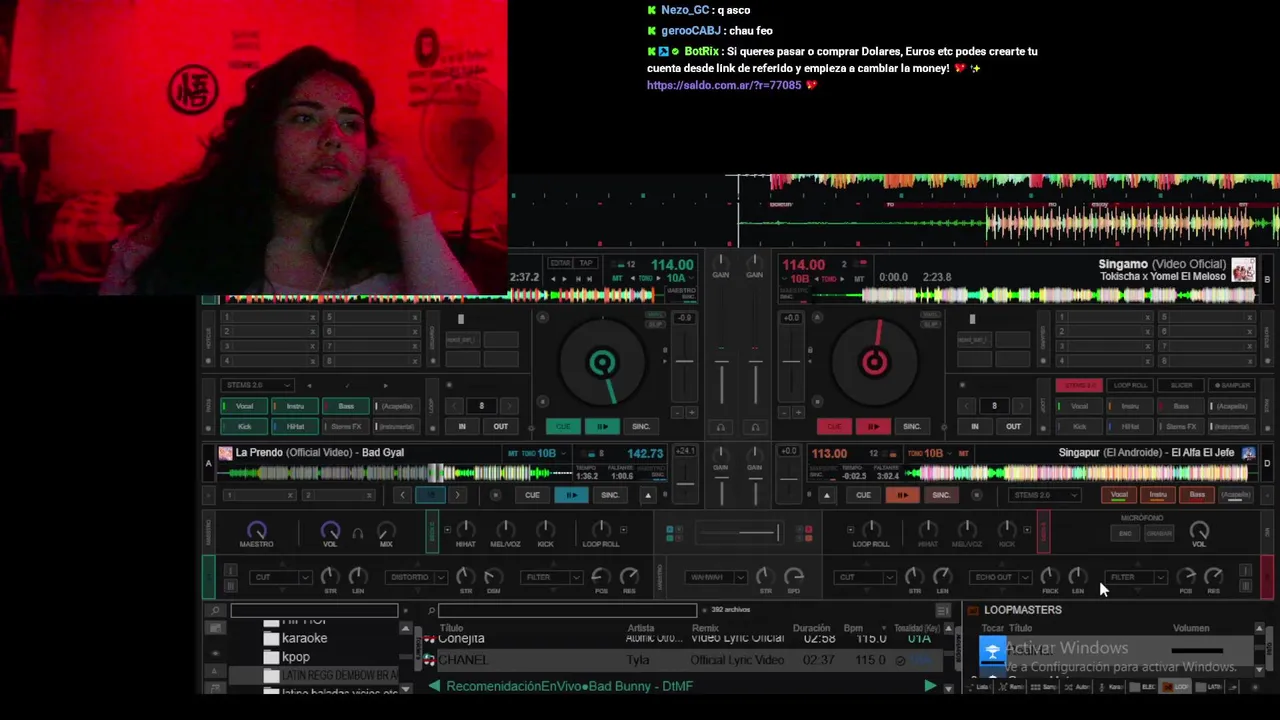Viewport: 1280px width, 720px height.
Task: Open the DISTORTIO effect dropdown
Action: coord(417,577)
